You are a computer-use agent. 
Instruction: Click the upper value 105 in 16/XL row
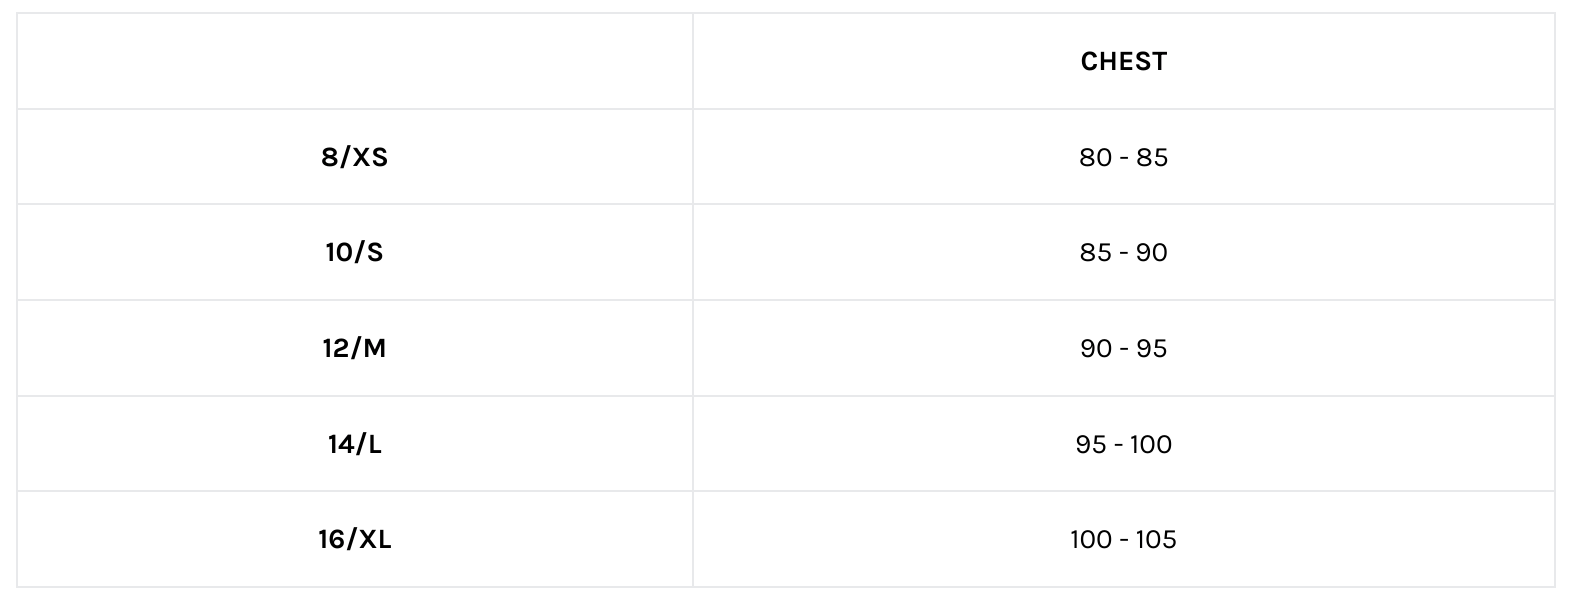pos(1157,540)
